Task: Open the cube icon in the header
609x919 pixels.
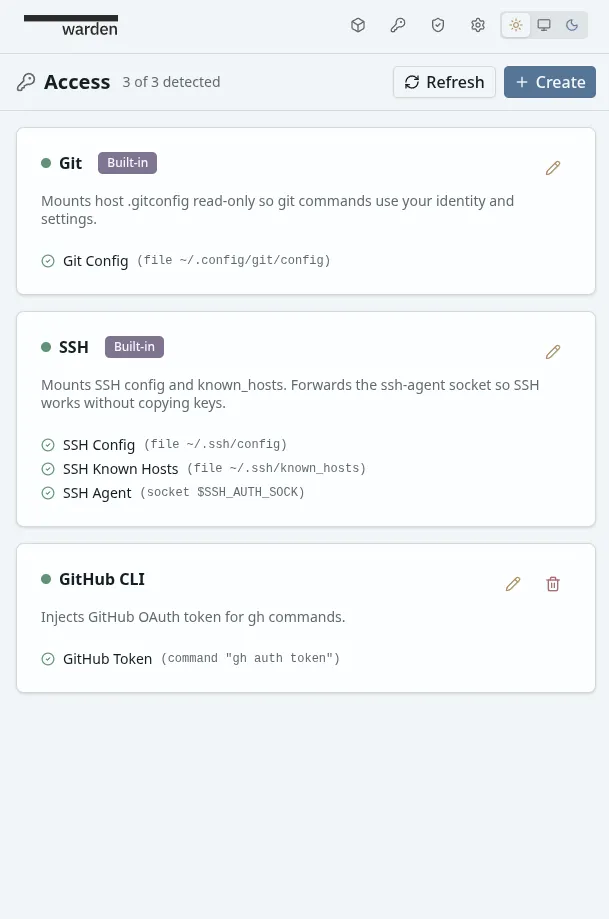Action: (x=358, y=25)
